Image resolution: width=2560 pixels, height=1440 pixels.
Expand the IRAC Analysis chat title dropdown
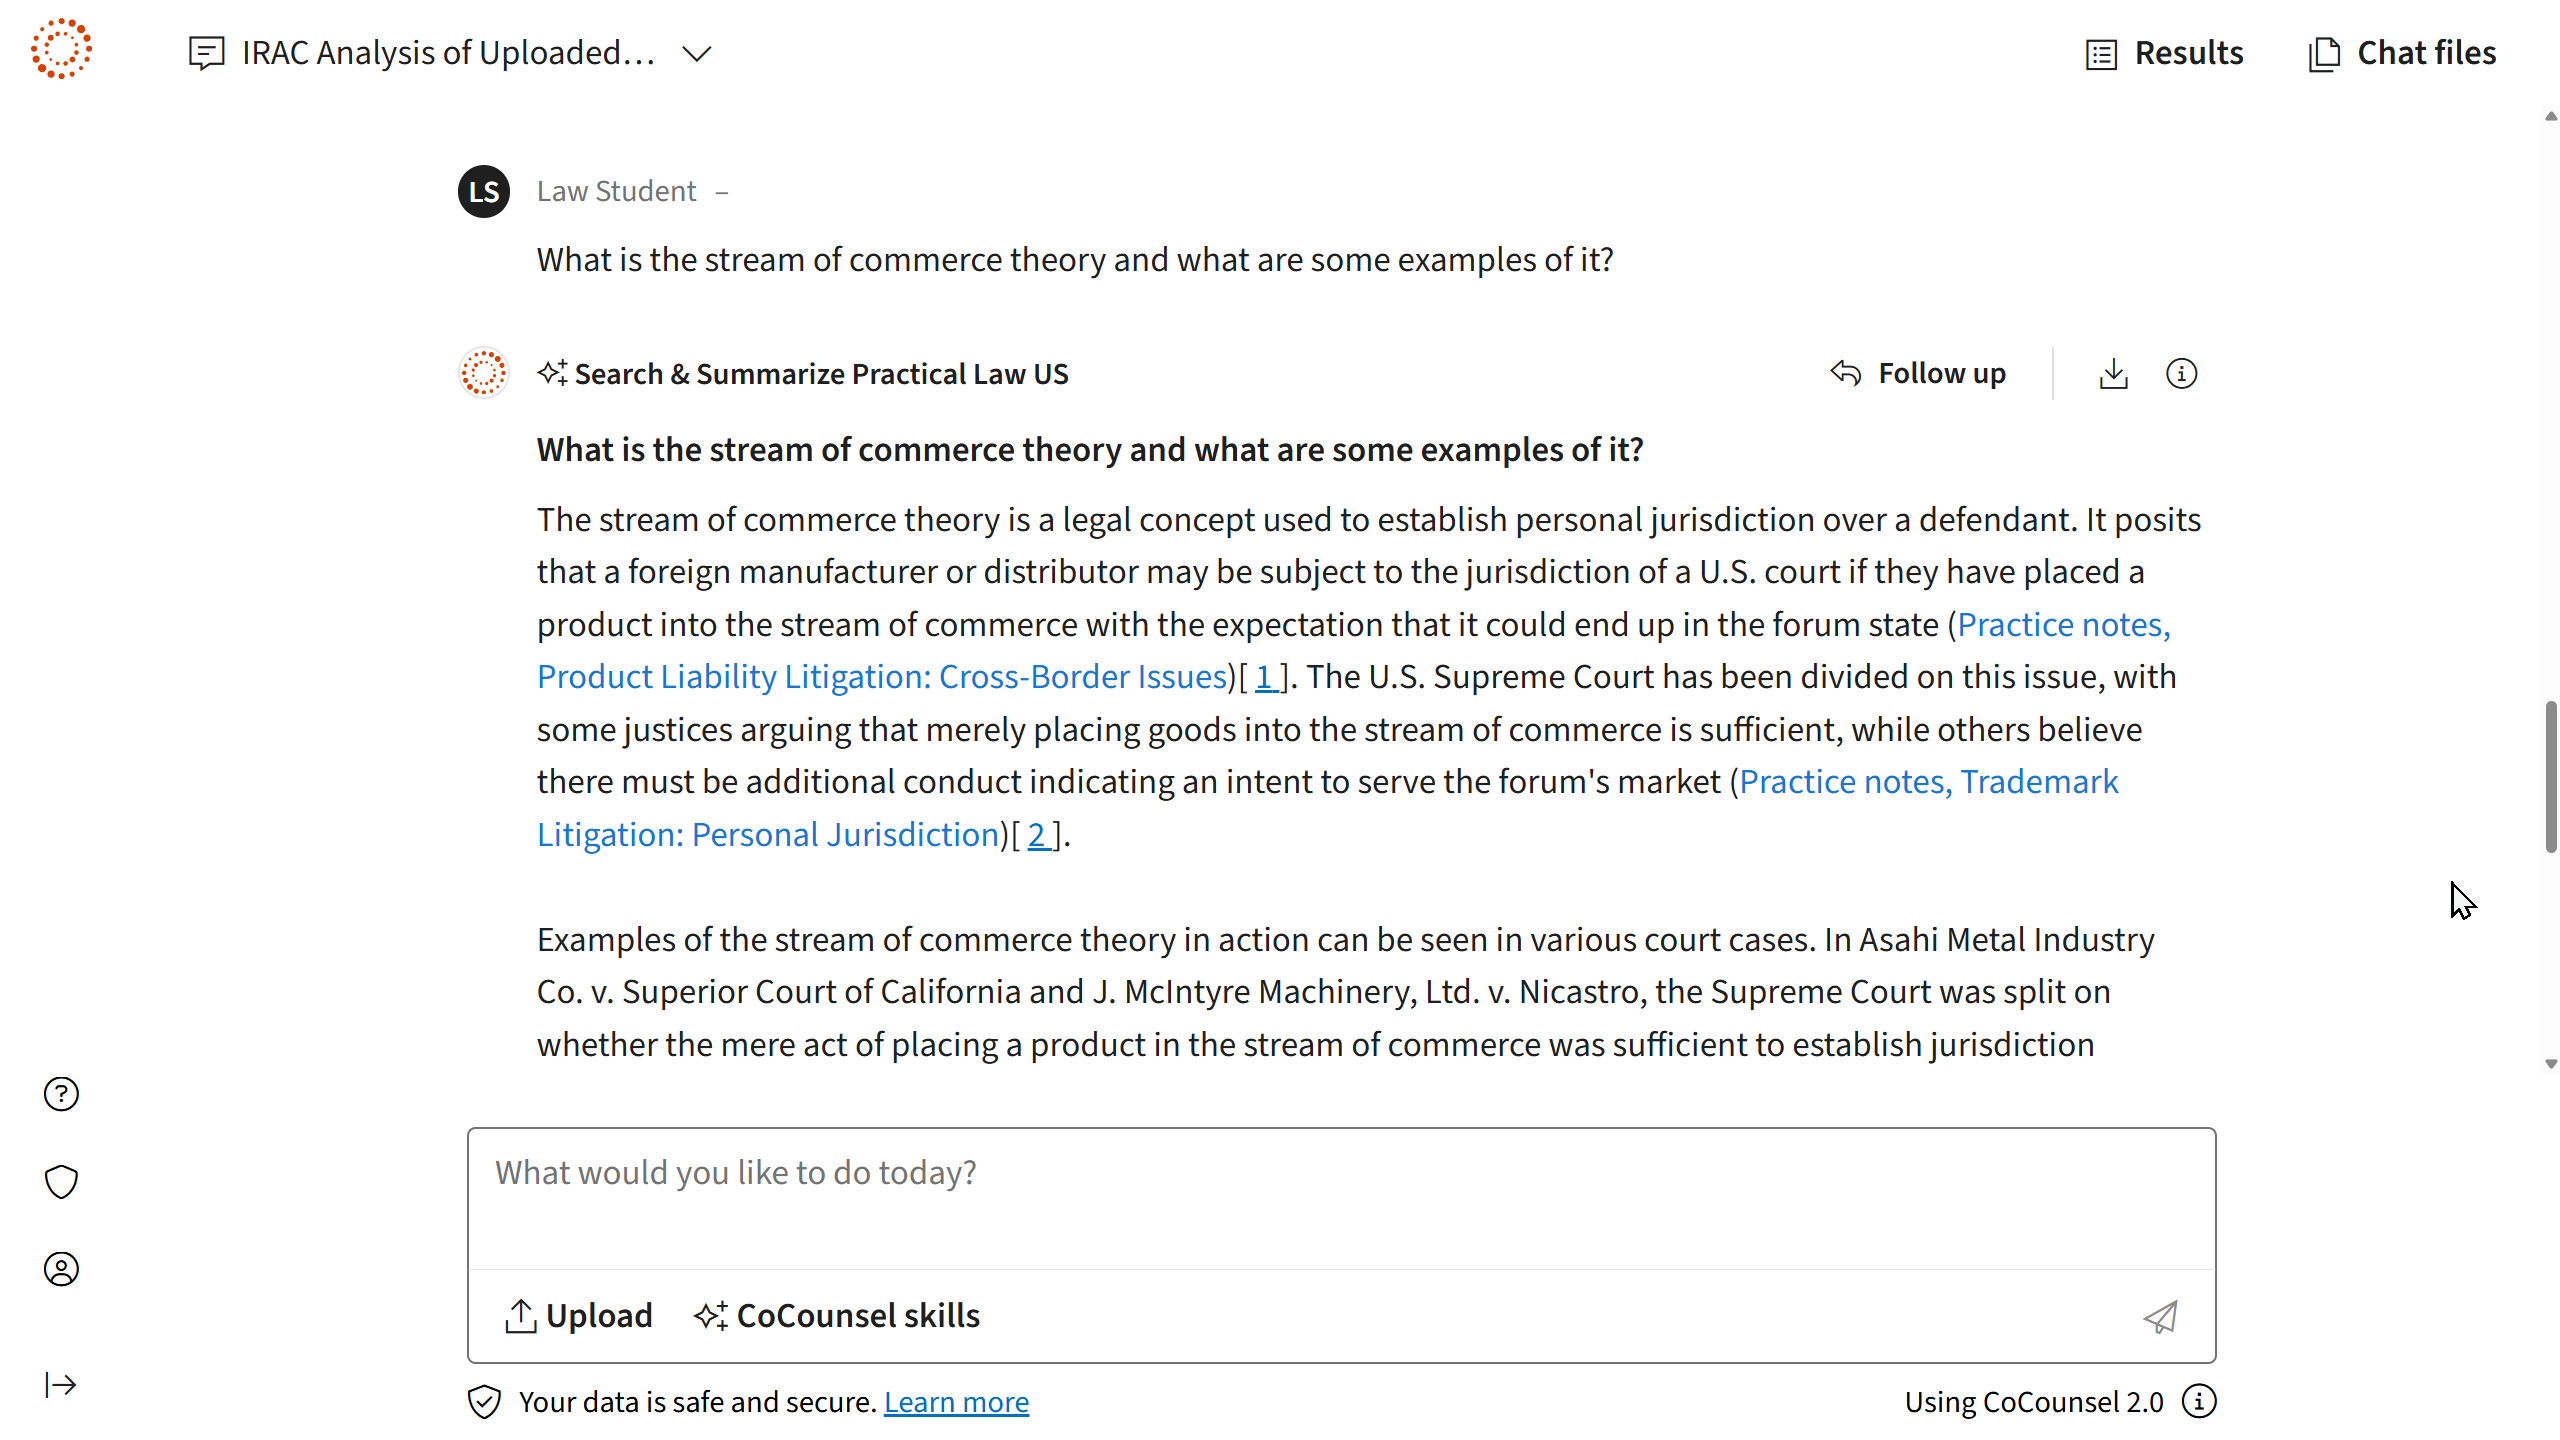[696, 53]
